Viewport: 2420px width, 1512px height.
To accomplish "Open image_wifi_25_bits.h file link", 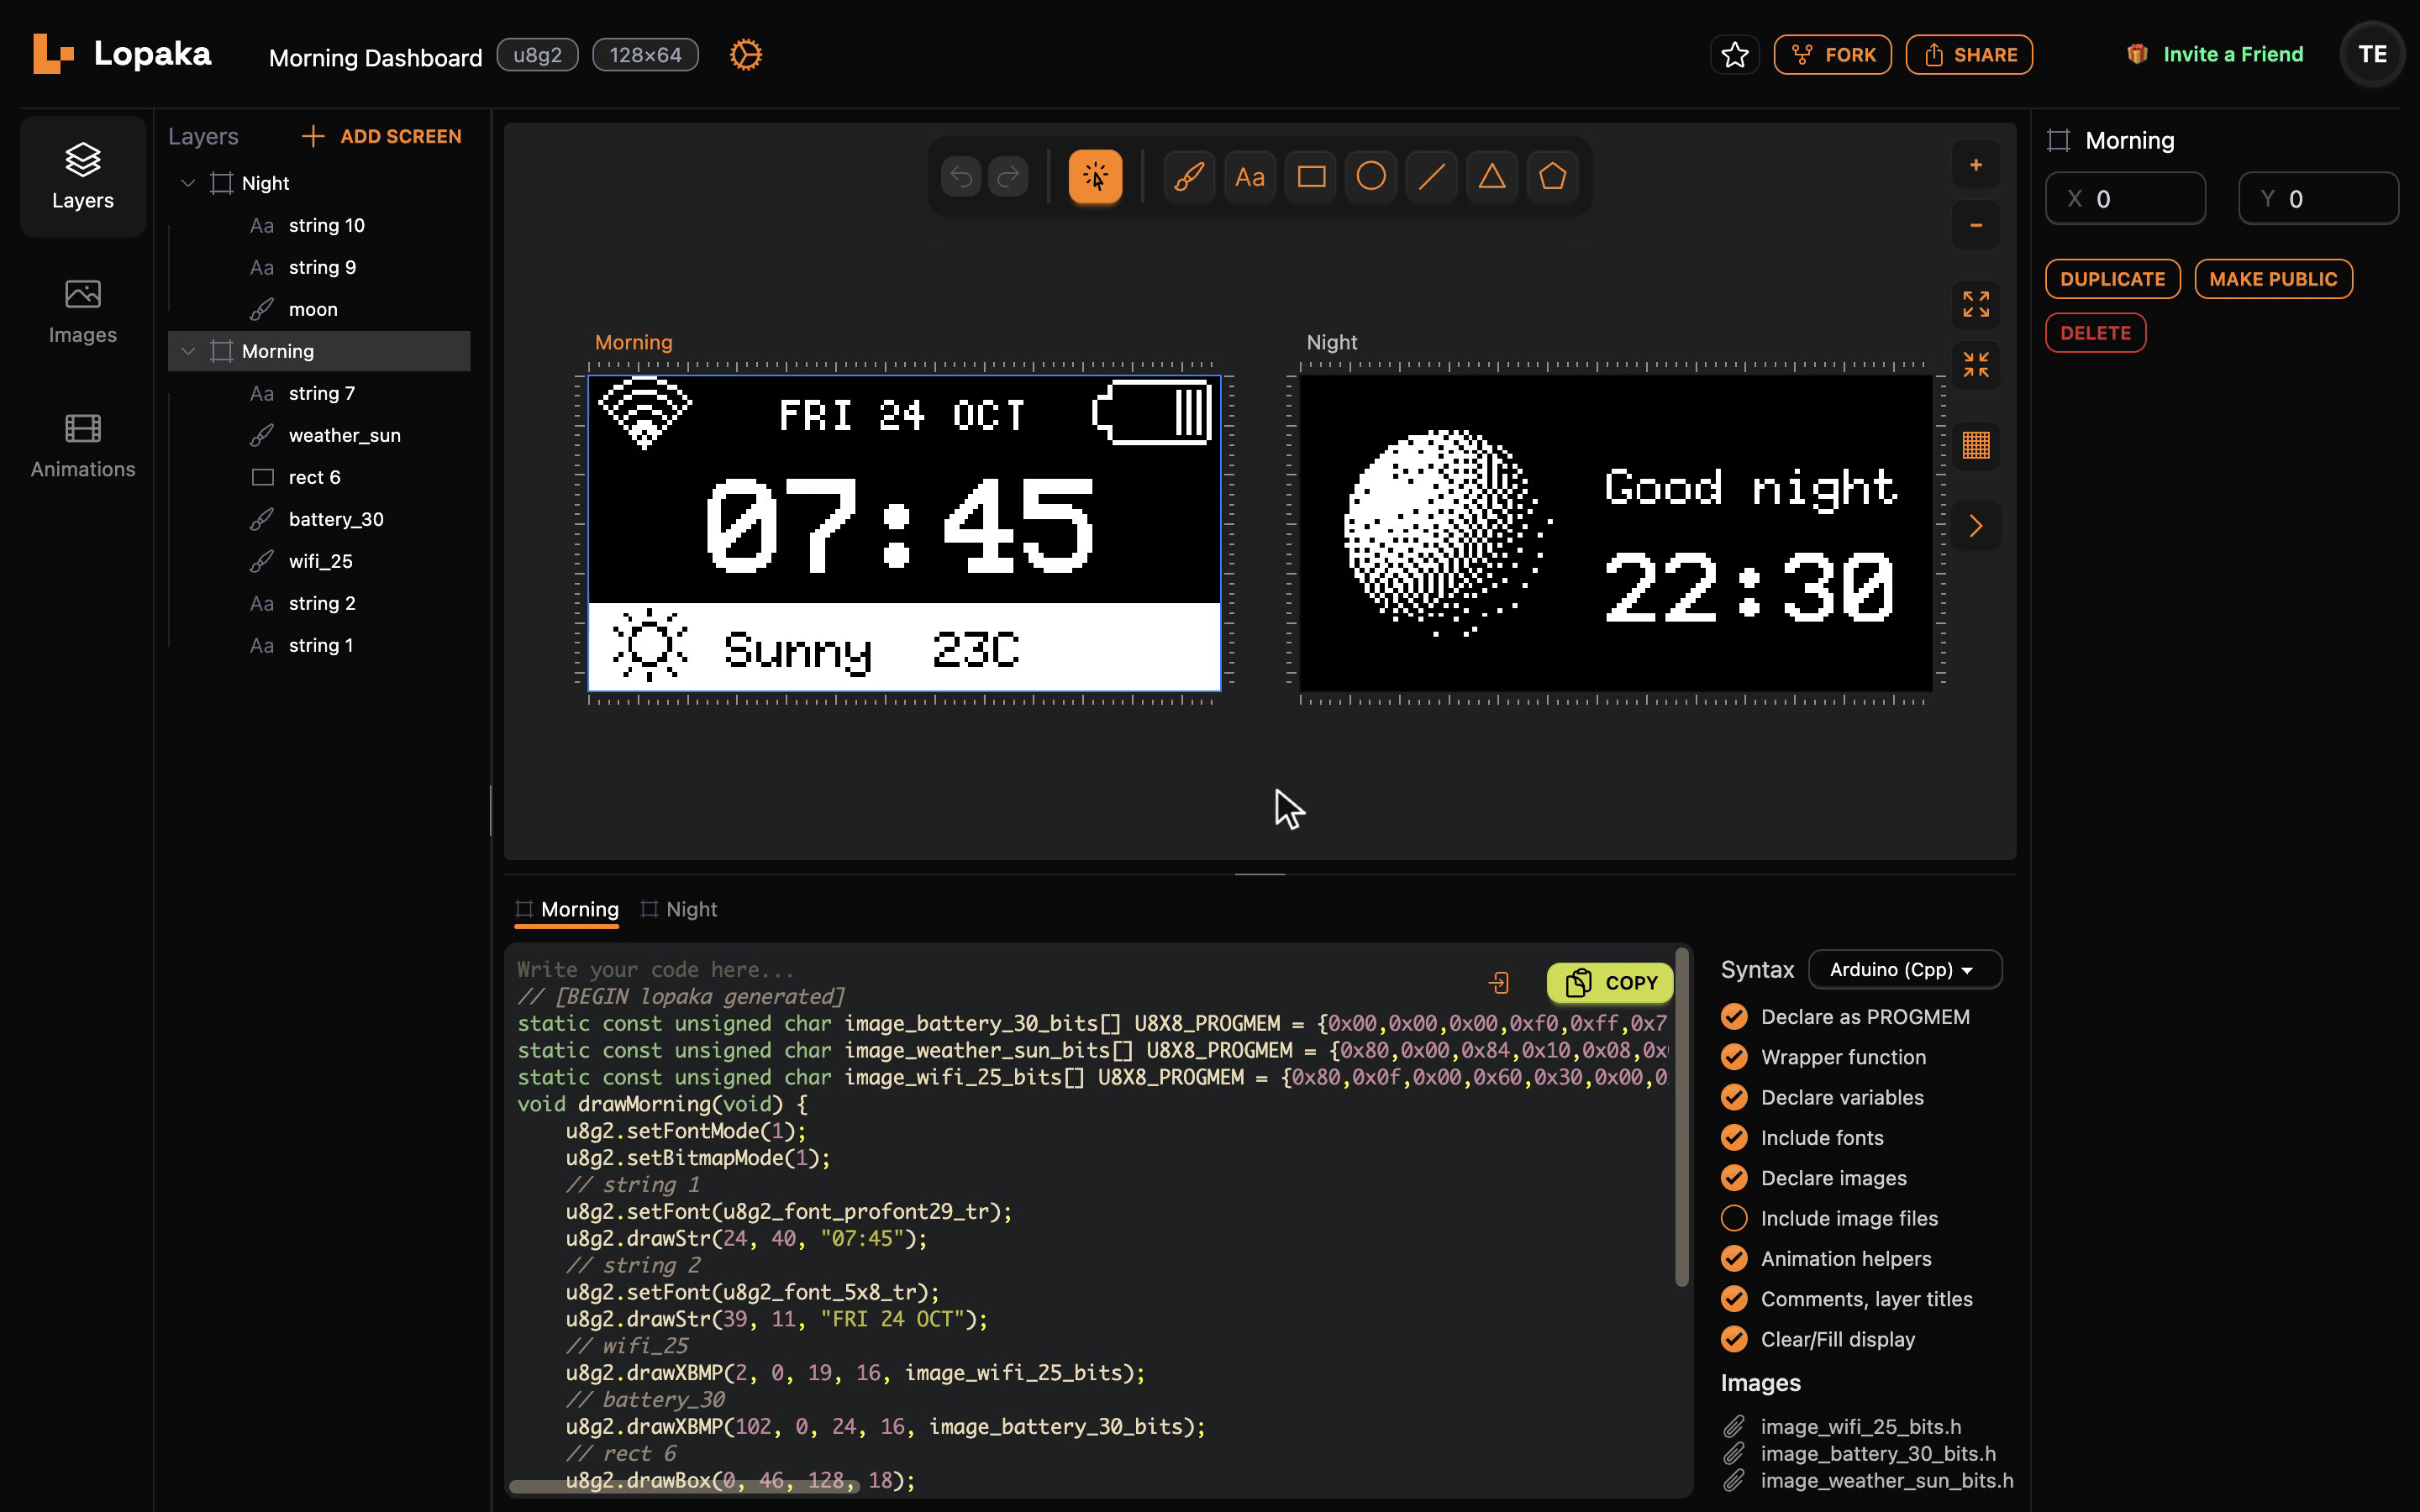I will click(x=1860, y=1427).
